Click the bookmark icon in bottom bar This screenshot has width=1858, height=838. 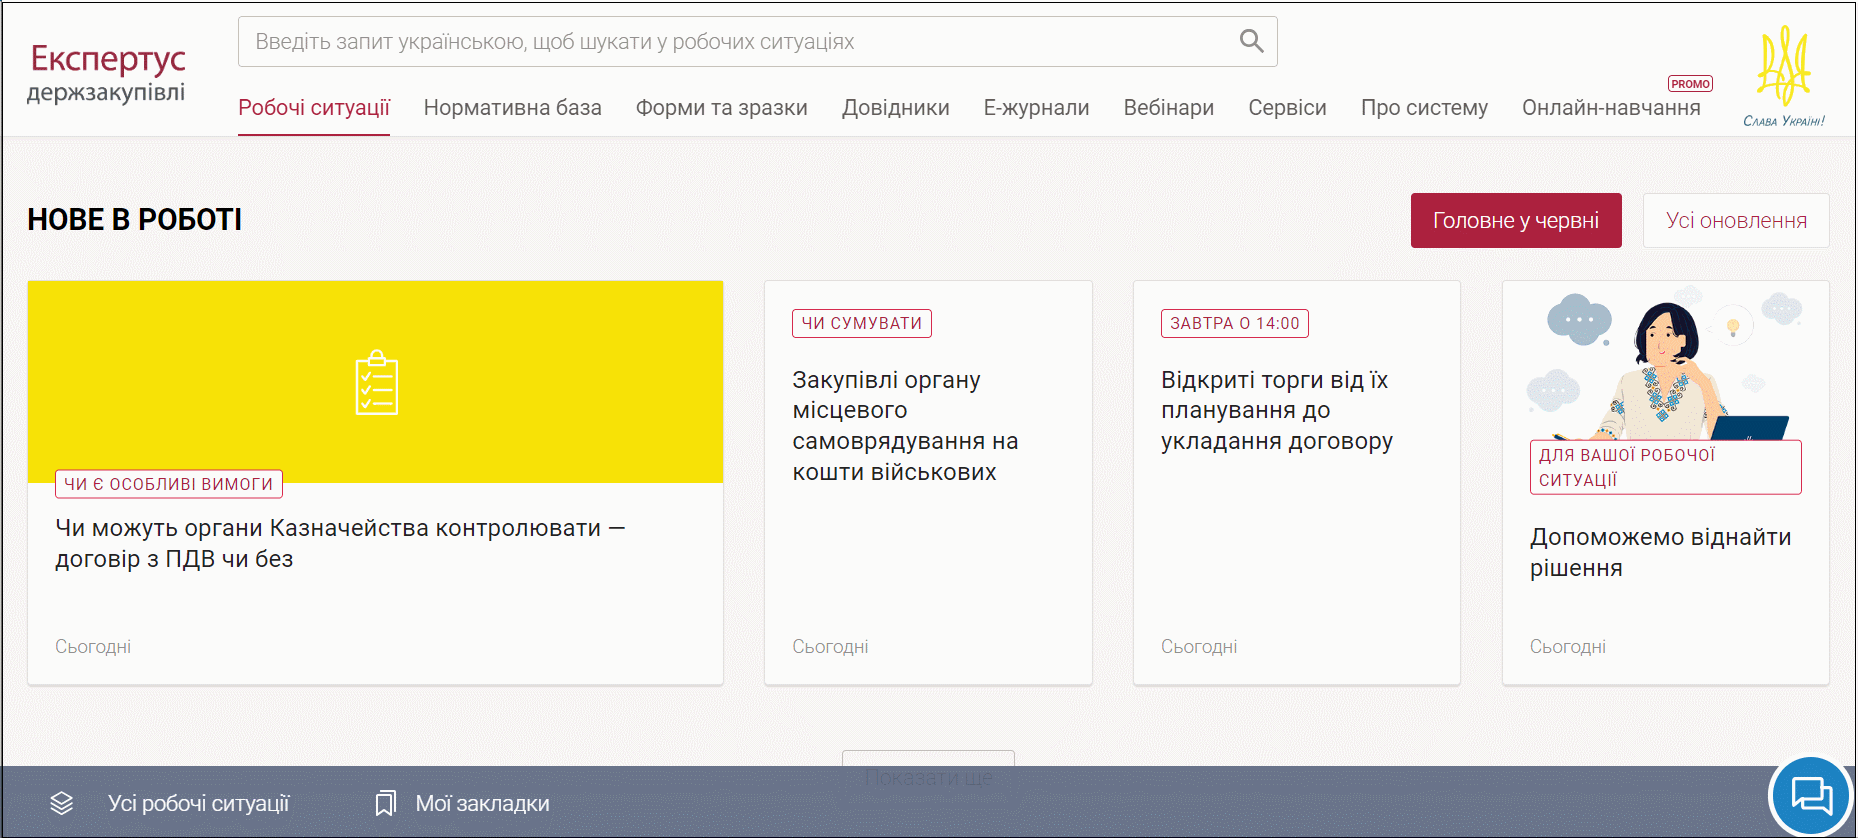click(385, 803)
